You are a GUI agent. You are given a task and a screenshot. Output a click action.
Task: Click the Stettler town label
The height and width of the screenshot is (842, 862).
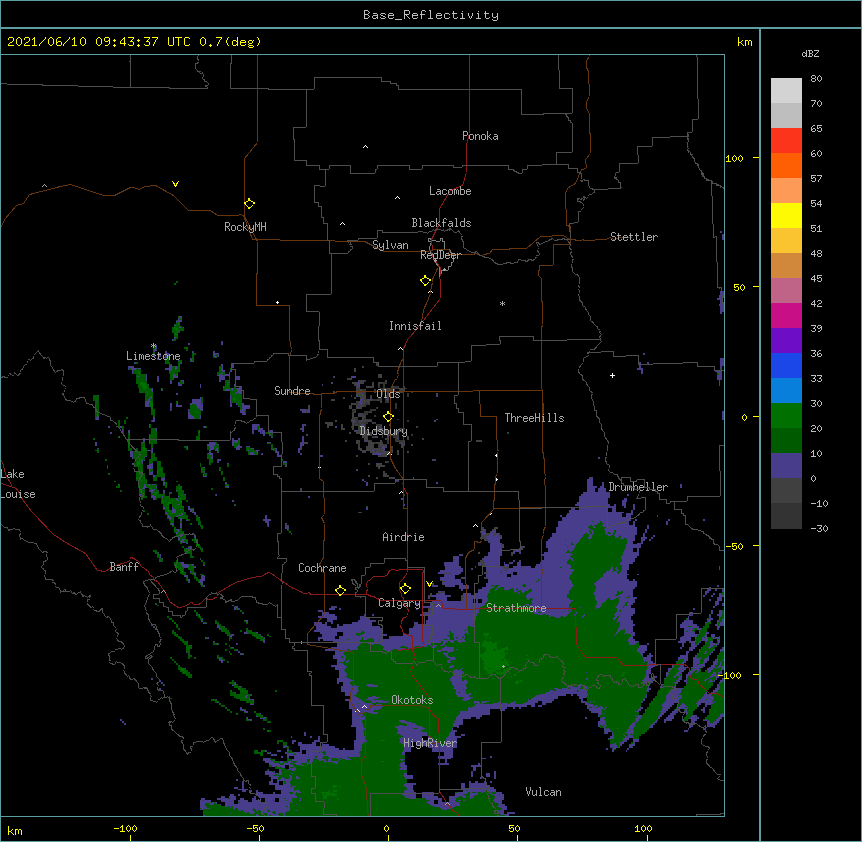(633, 237)
